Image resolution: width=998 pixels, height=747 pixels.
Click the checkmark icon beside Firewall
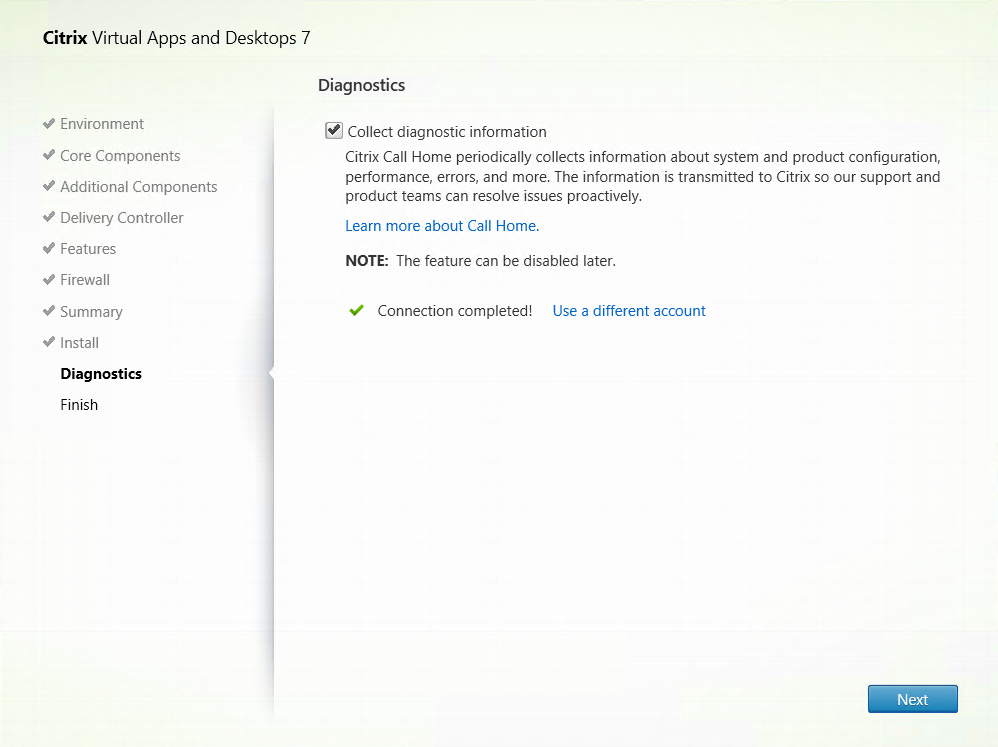48,279
